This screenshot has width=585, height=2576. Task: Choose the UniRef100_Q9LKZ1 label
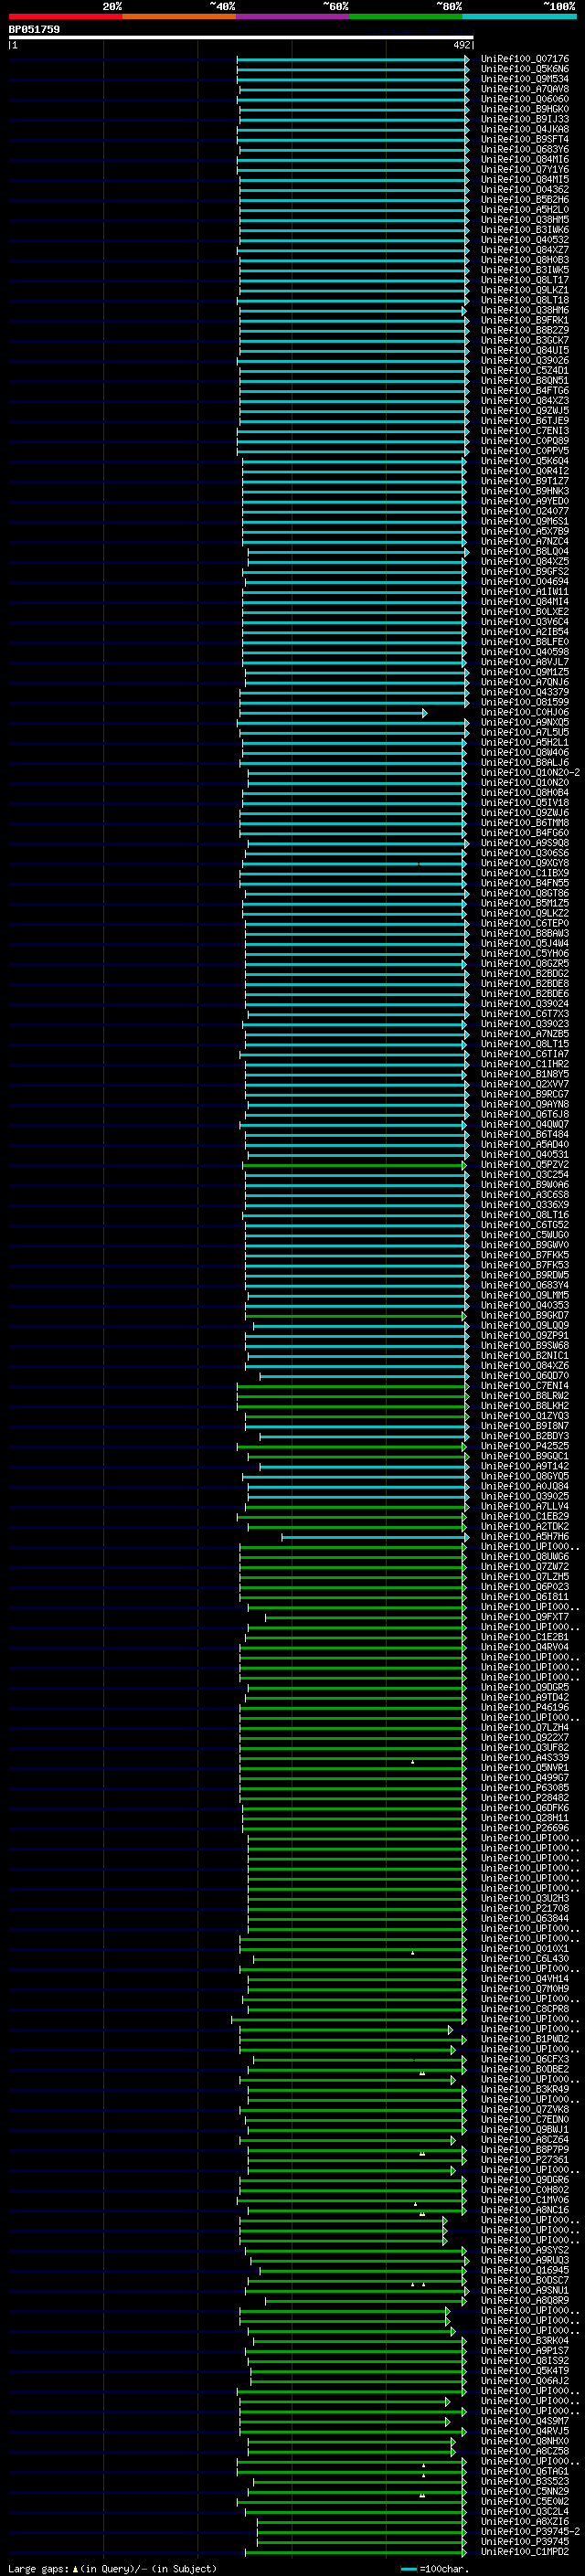pos(525,291)
